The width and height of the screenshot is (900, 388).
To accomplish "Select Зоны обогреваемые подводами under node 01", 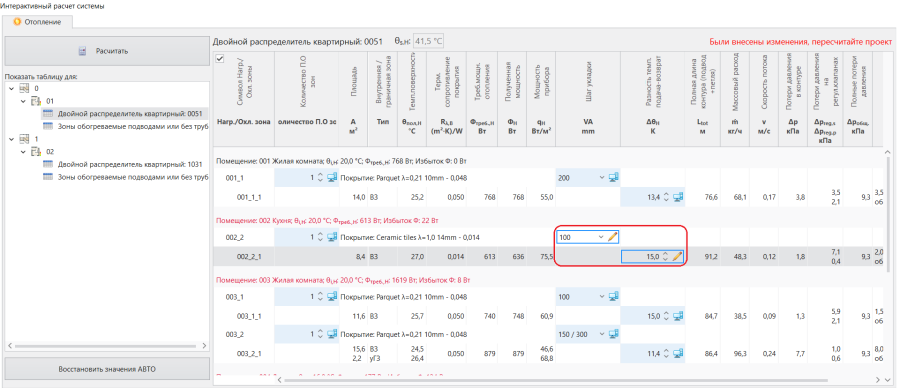I will [x=133, y=126].
